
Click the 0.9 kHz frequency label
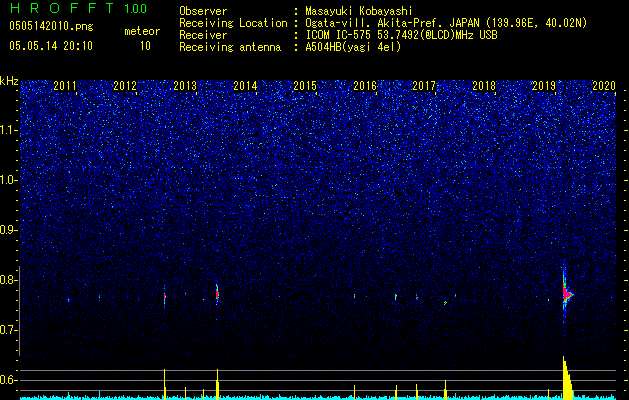pyautogui.click(x=8, y=230)
